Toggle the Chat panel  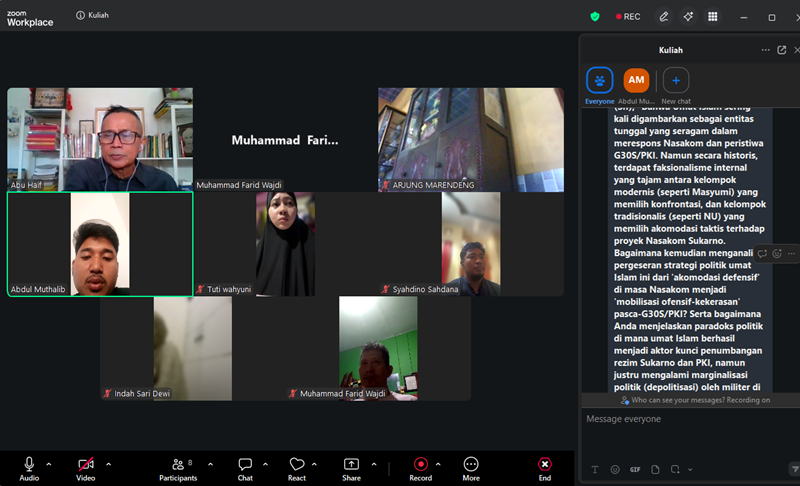click(x=245, y=469)
